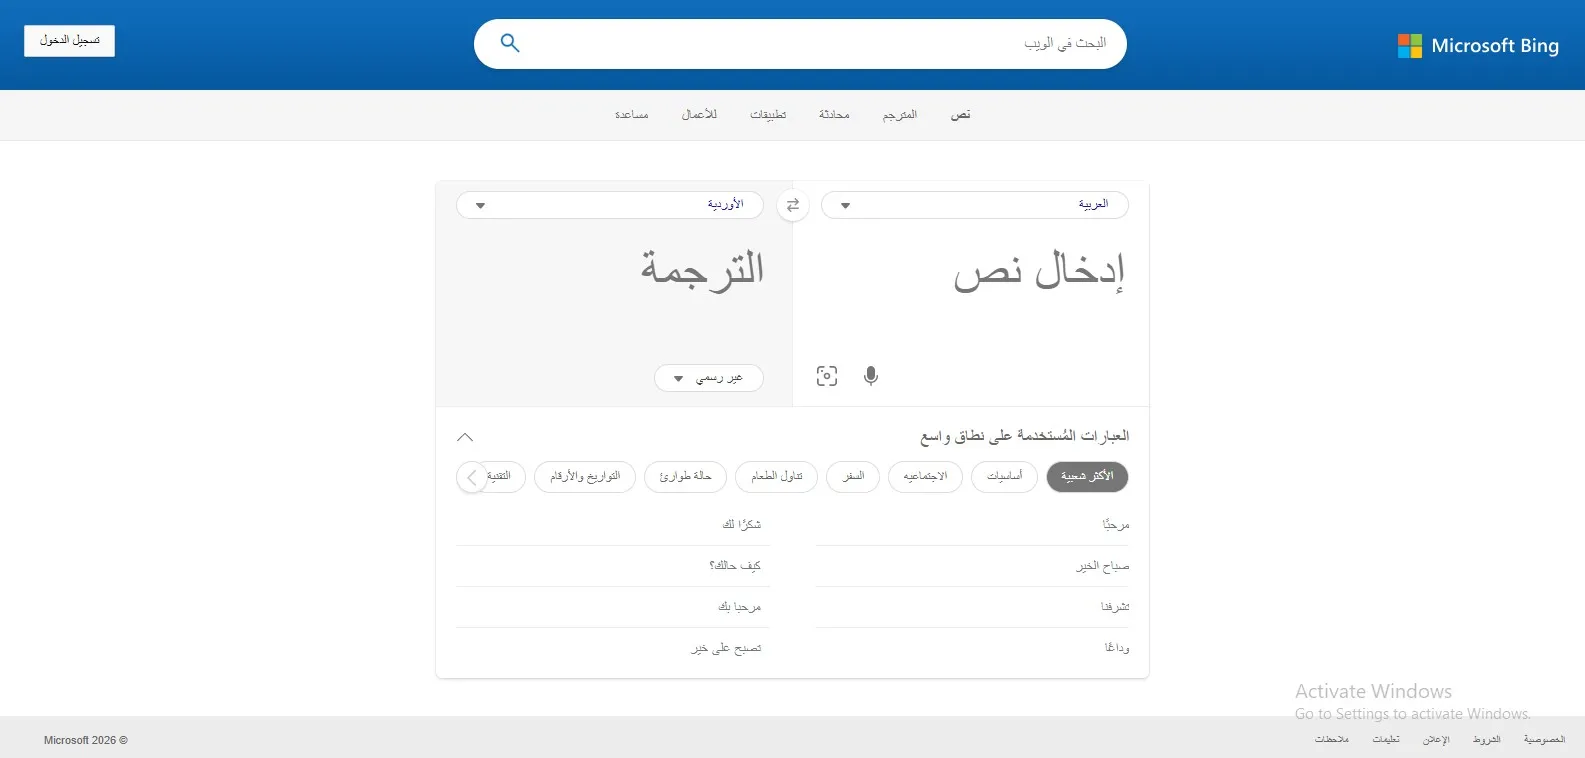Choose the phrase صباح الخير

1103,566
